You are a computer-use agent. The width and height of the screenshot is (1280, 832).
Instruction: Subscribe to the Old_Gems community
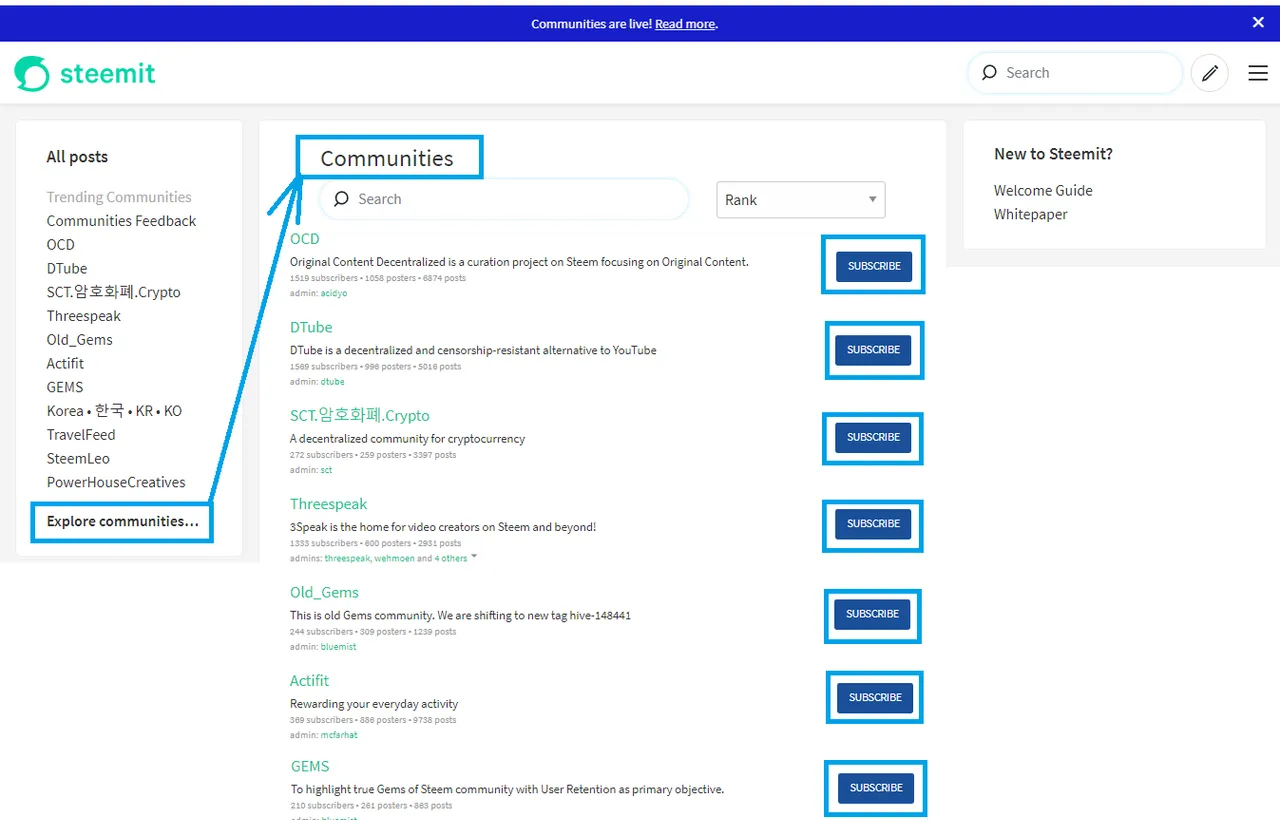[872, 614]
